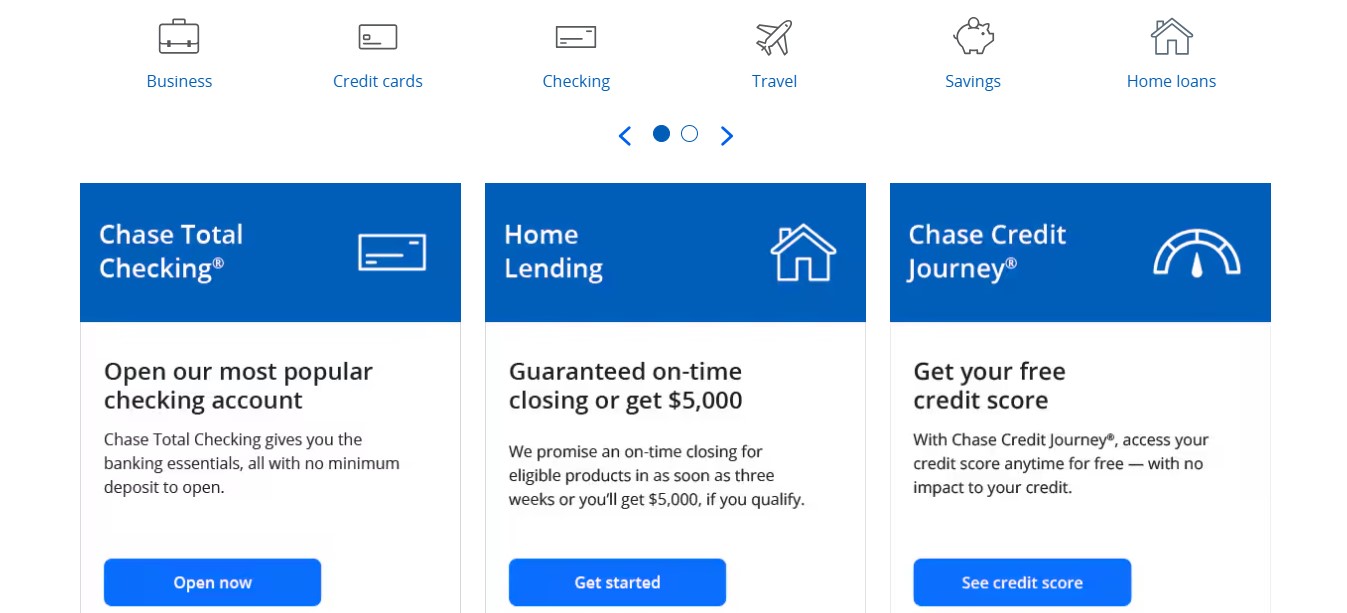Switch to the second carousel page dot
Screen dimensions: 1347x613
(x=689, y=134)
